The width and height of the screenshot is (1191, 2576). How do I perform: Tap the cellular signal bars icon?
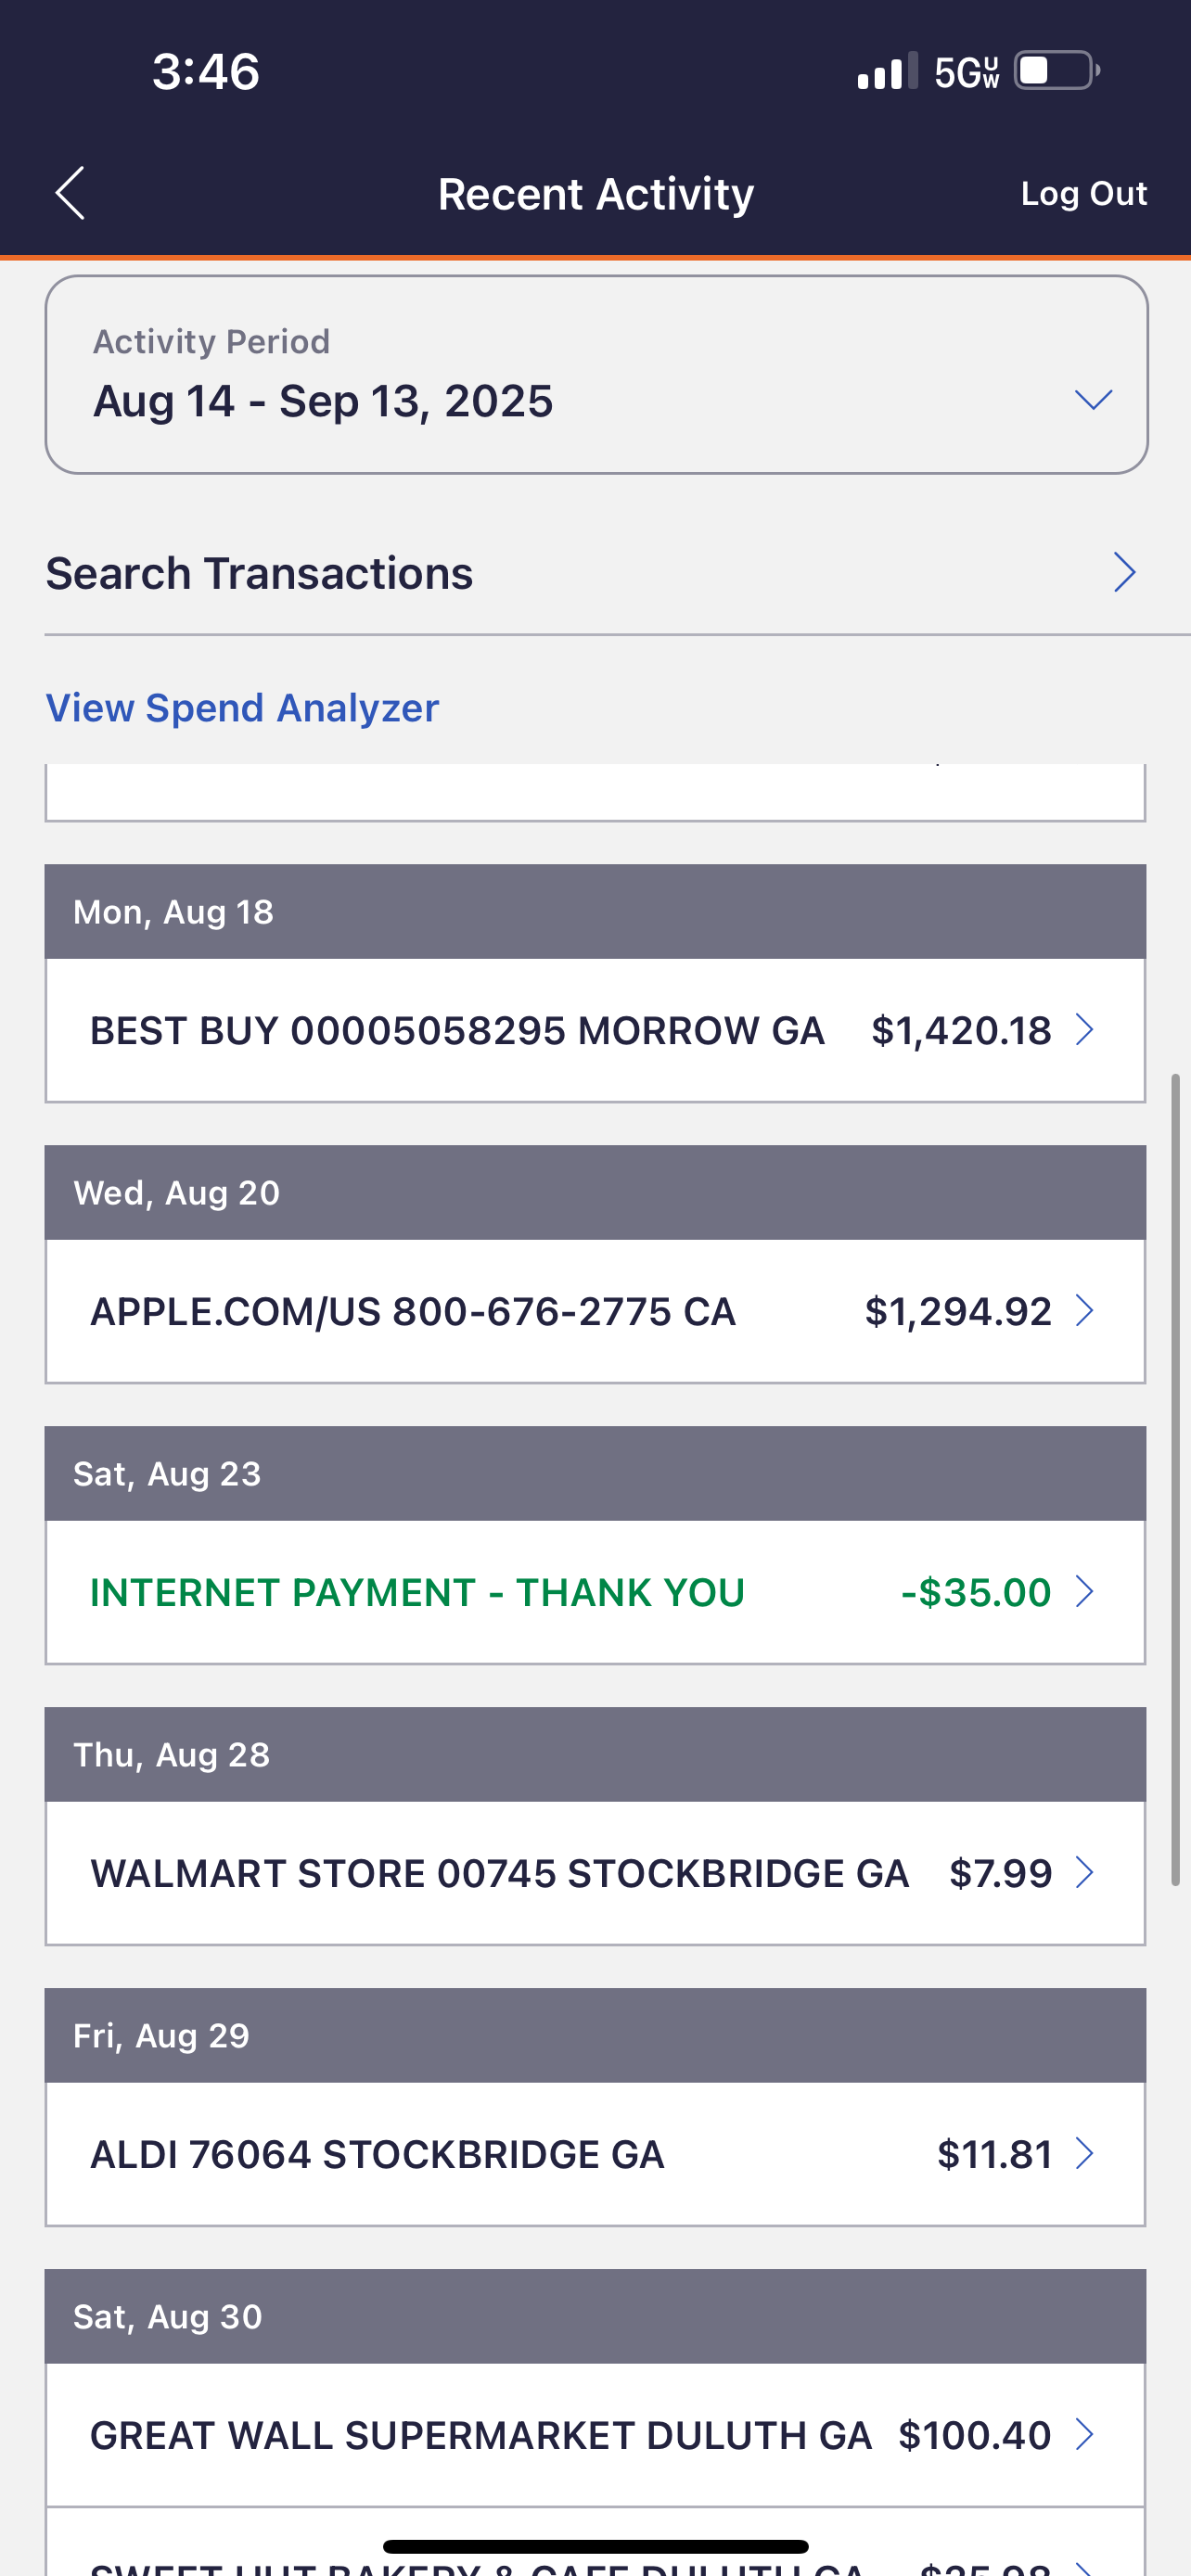click(x=887, y=72)
